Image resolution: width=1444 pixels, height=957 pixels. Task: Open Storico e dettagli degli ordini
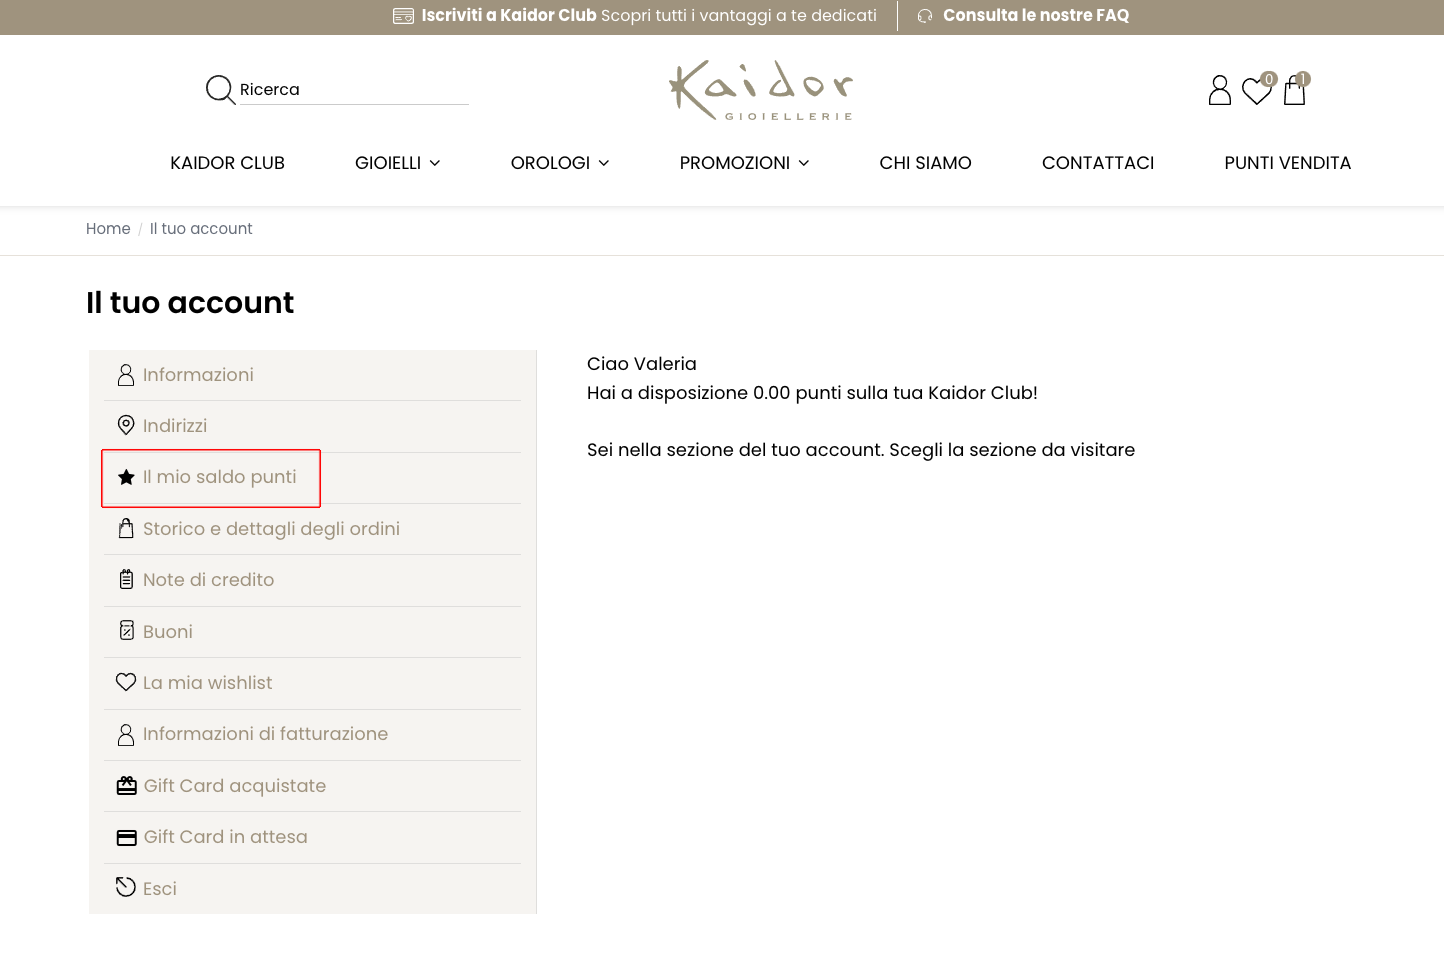(271, 529)
